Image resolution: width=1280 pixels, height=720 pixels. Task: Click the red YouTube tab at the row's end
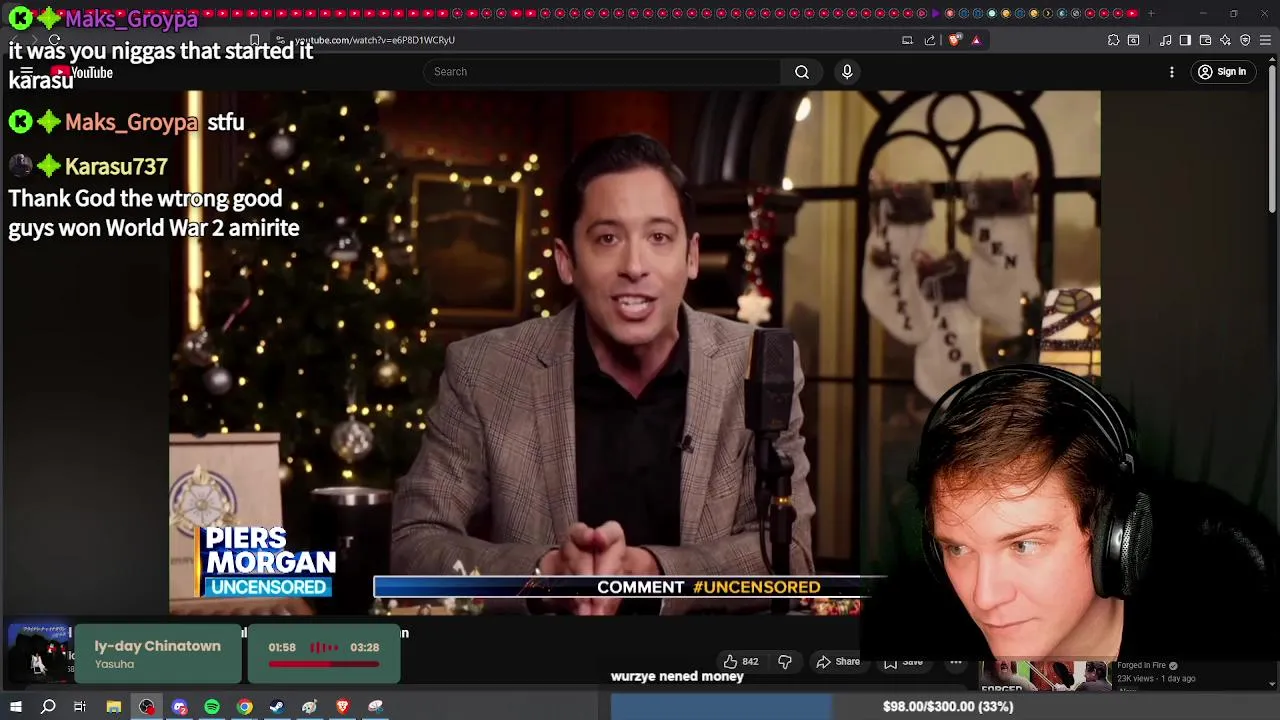(x=1132, y=13)
